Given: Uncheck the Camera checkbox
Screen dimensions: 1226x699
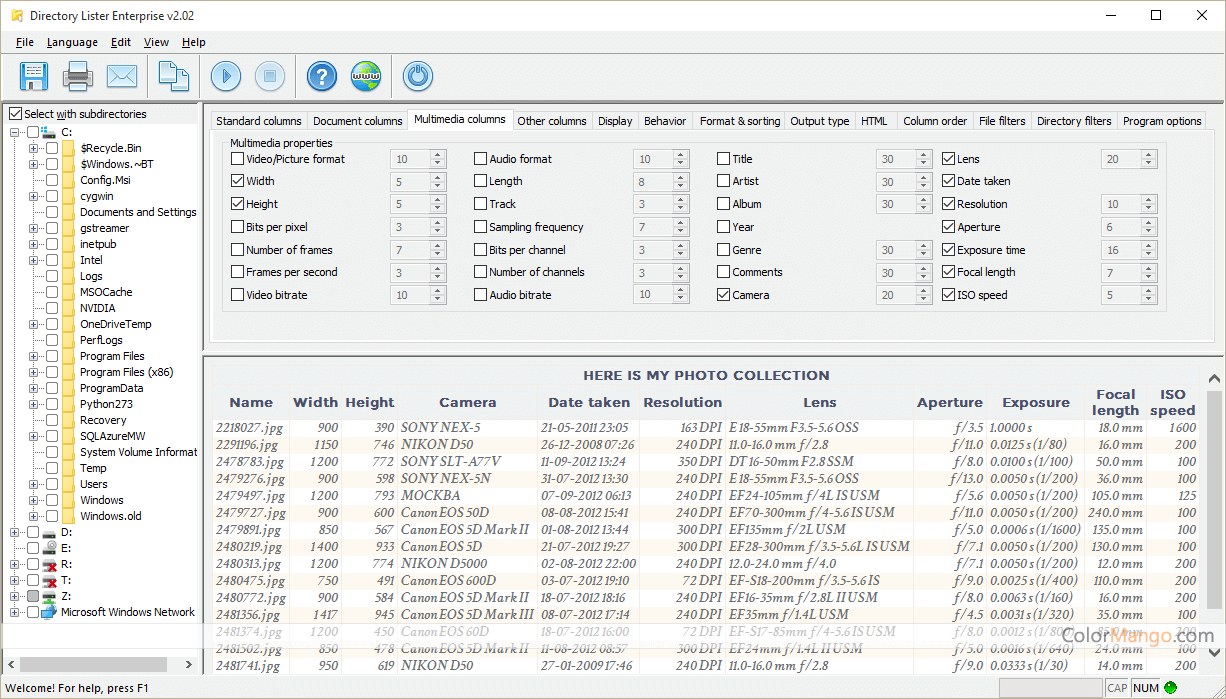Looking at the screenshot, I should click(724, 295).
